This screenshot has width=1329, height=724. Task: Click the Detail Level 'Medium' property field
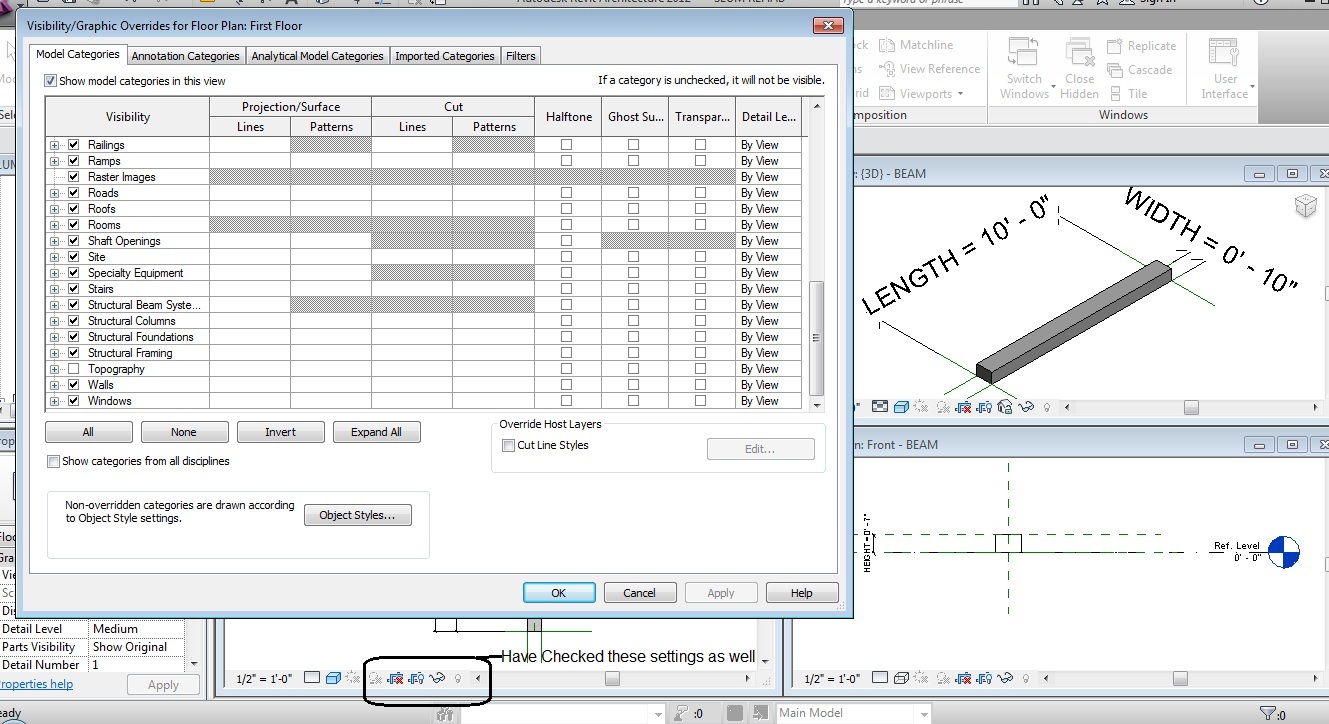[x=137, y=629]
